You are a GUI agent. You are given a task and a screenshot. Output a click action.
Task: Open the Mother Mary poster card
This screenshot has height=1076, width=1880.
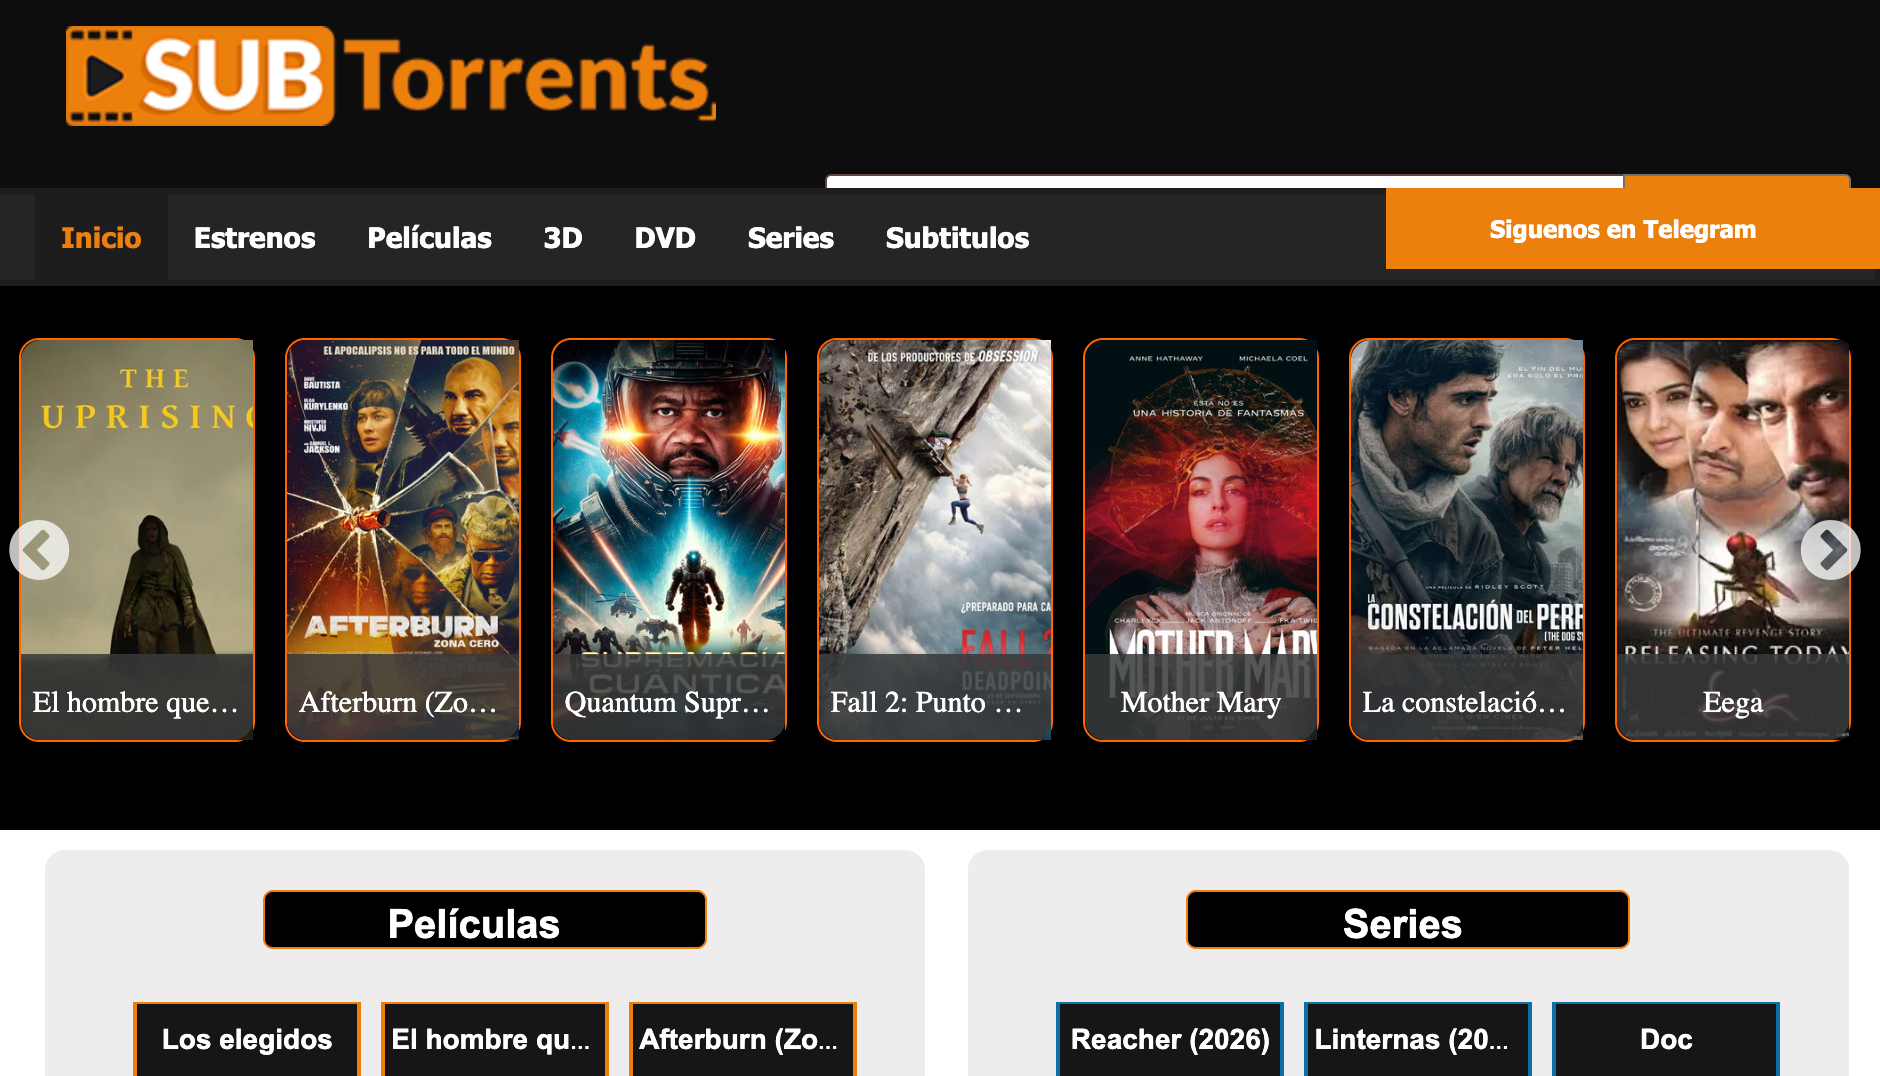pyautogui.click(x=1201, y=540)
